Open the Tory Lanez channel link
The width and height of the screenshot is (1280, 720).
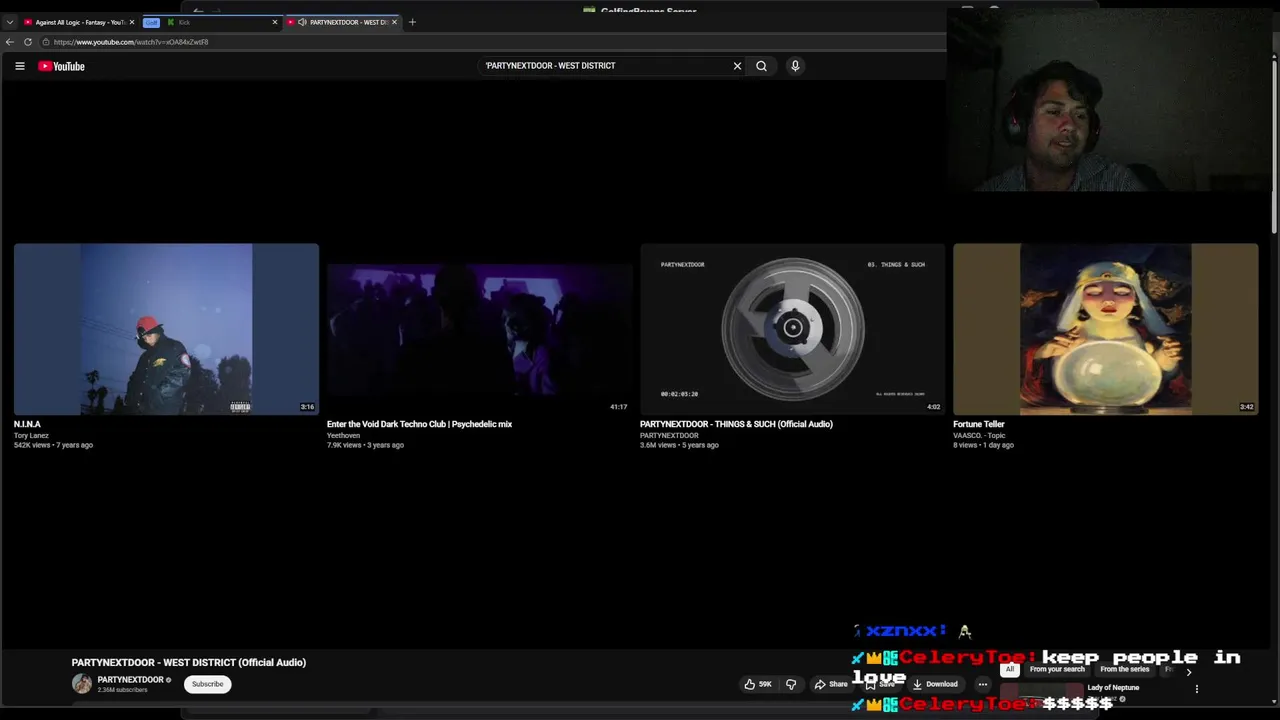tap(31, 435)
